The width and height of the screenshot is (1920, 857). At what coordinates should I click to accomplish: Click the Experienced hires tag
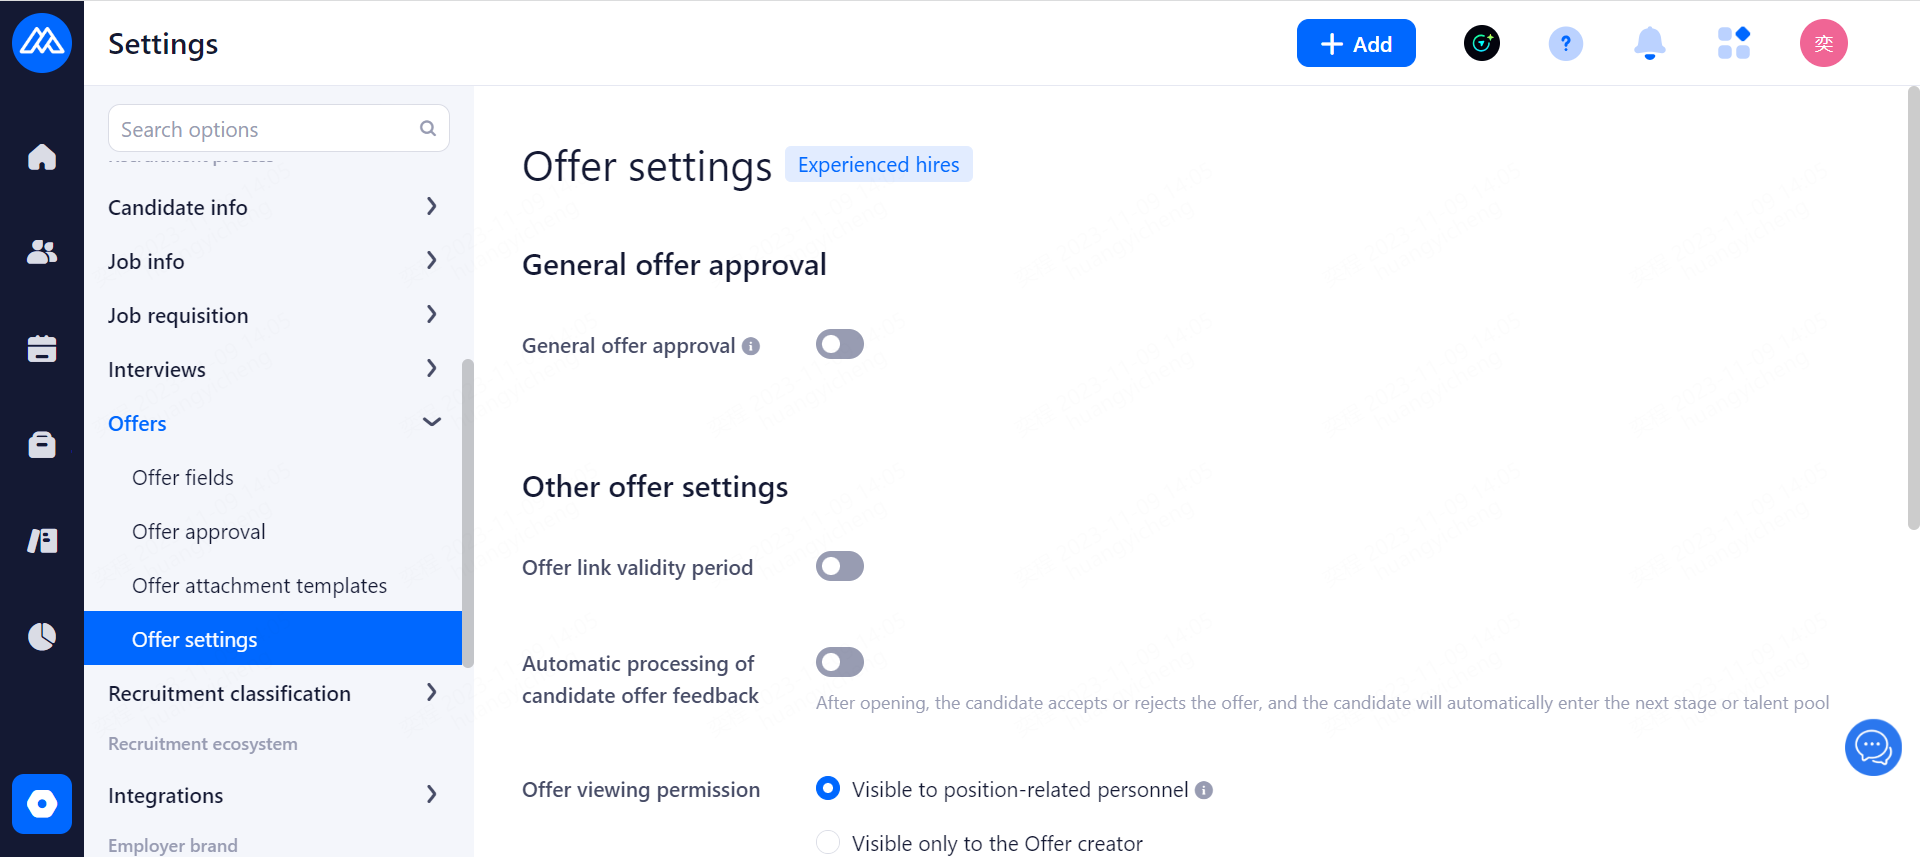coord(878,165)
